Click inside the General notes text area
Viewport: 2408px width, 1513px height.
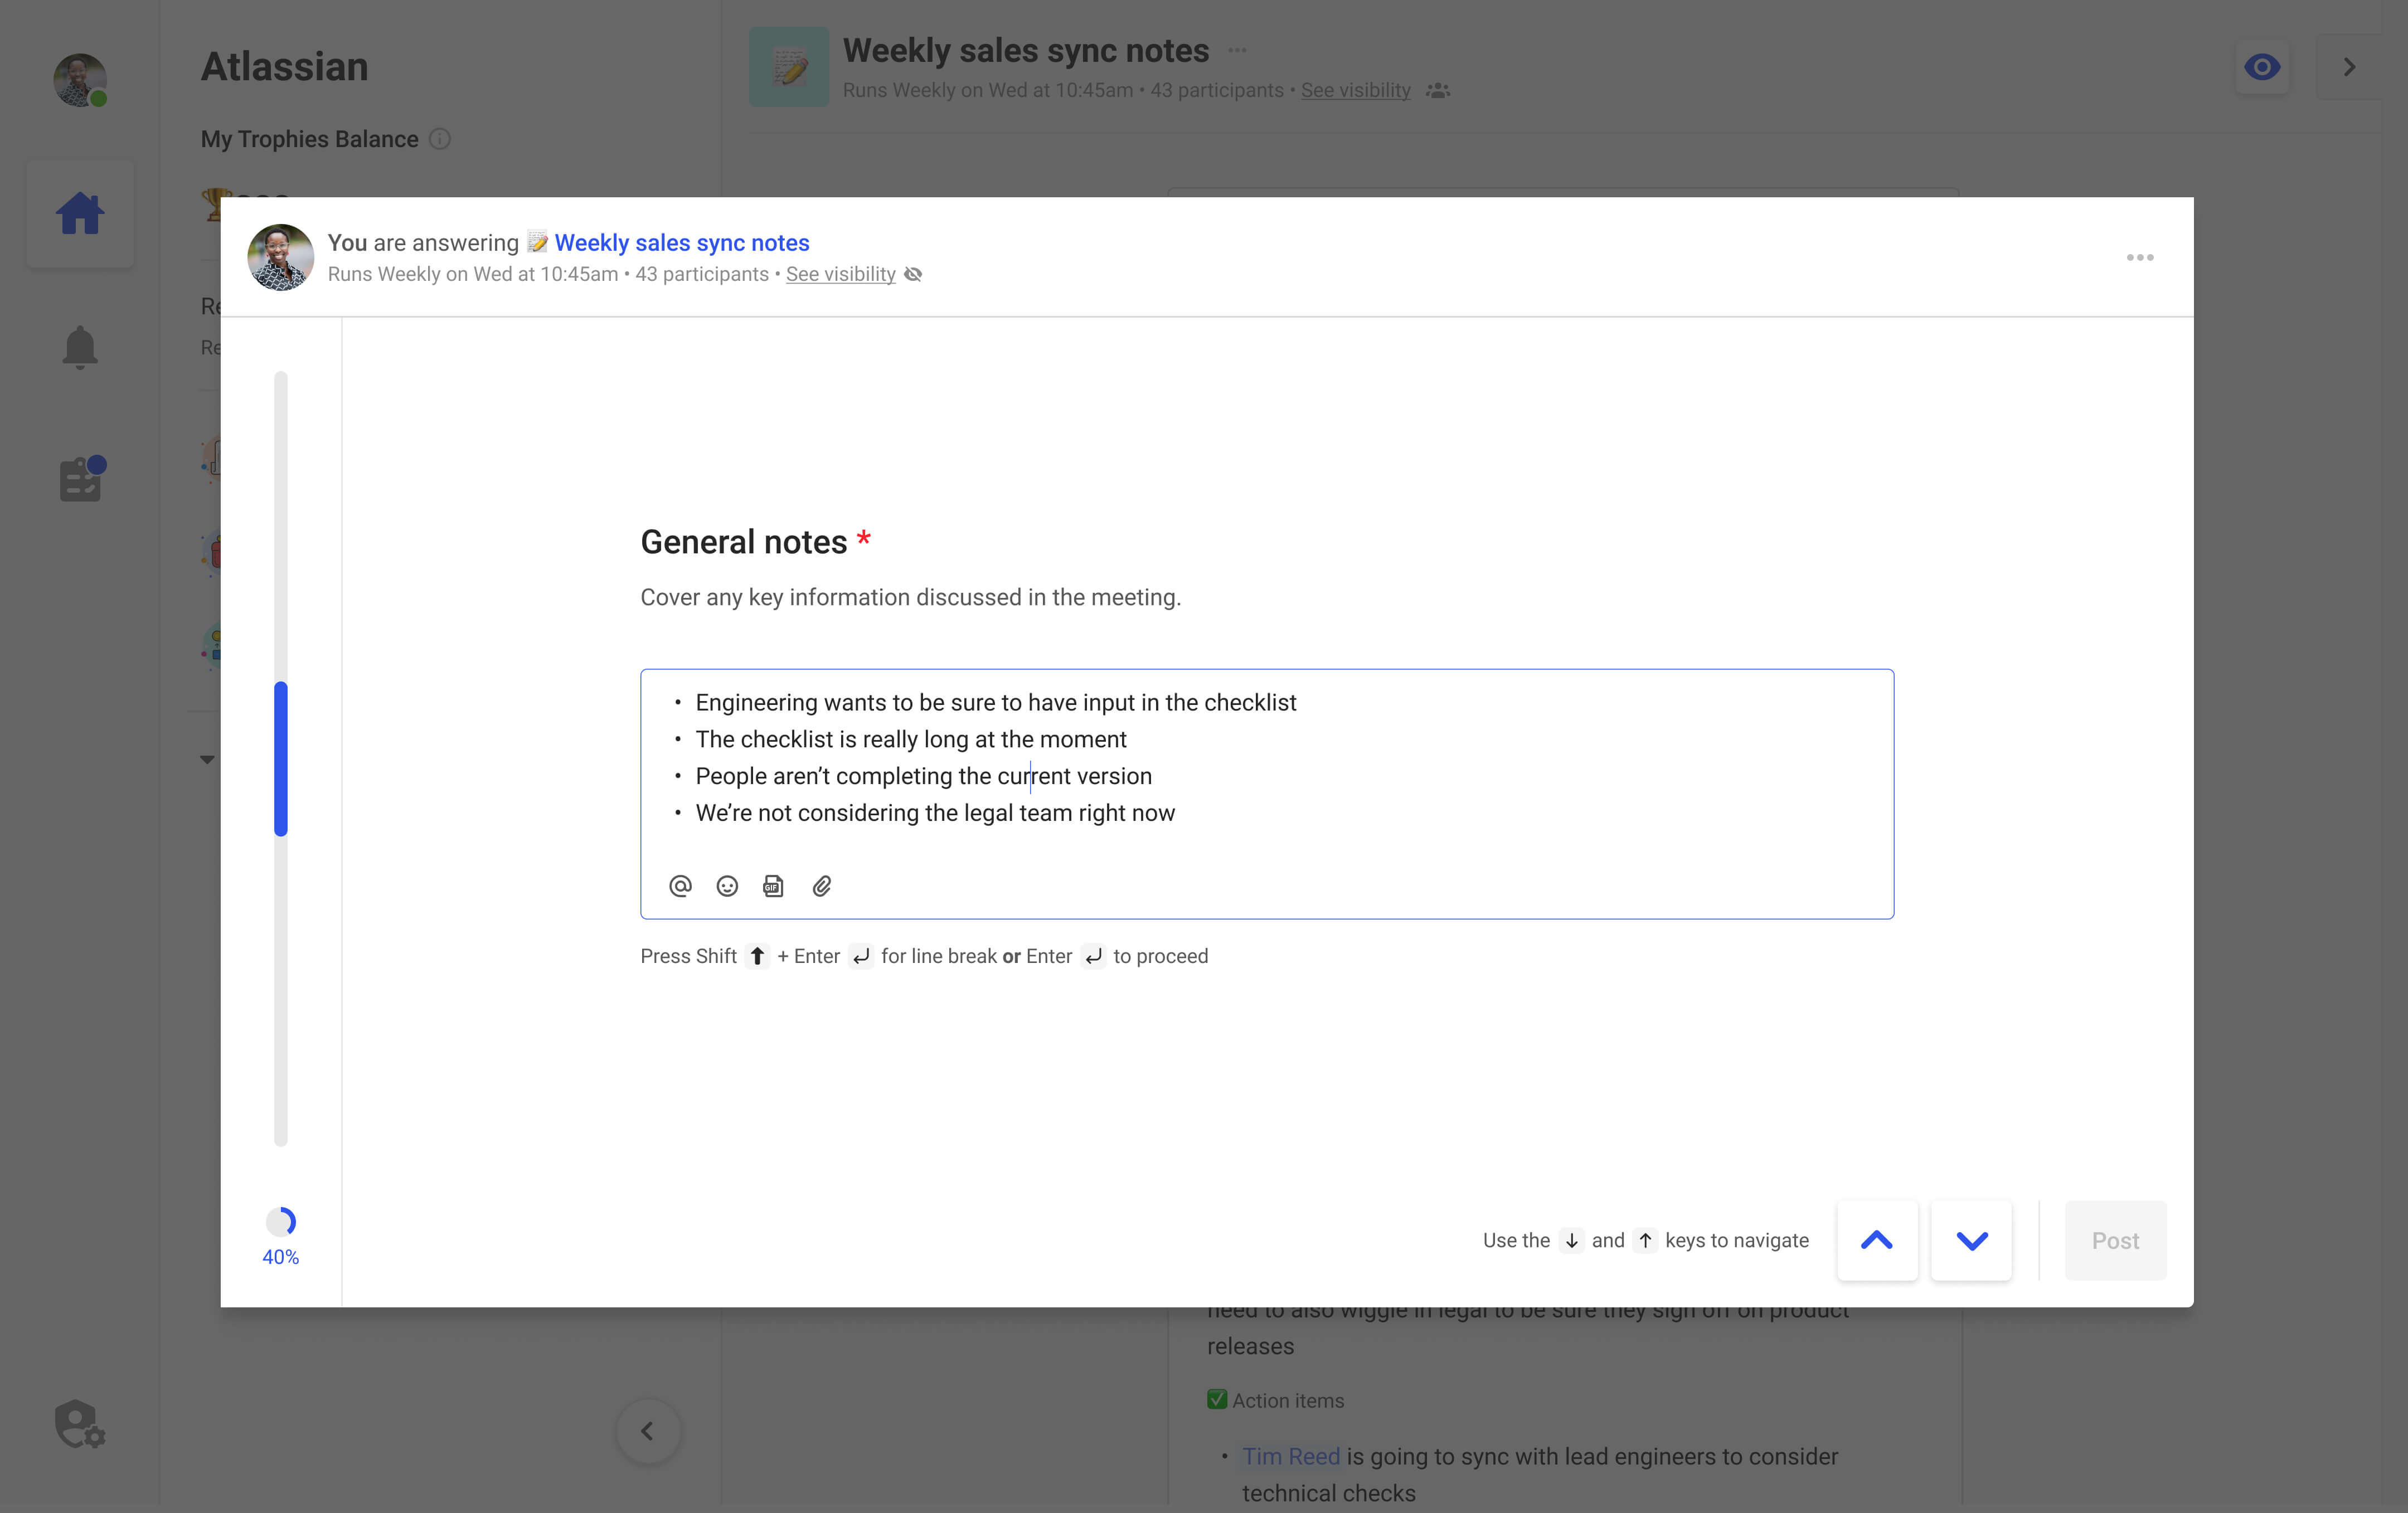coord(1267,794)
